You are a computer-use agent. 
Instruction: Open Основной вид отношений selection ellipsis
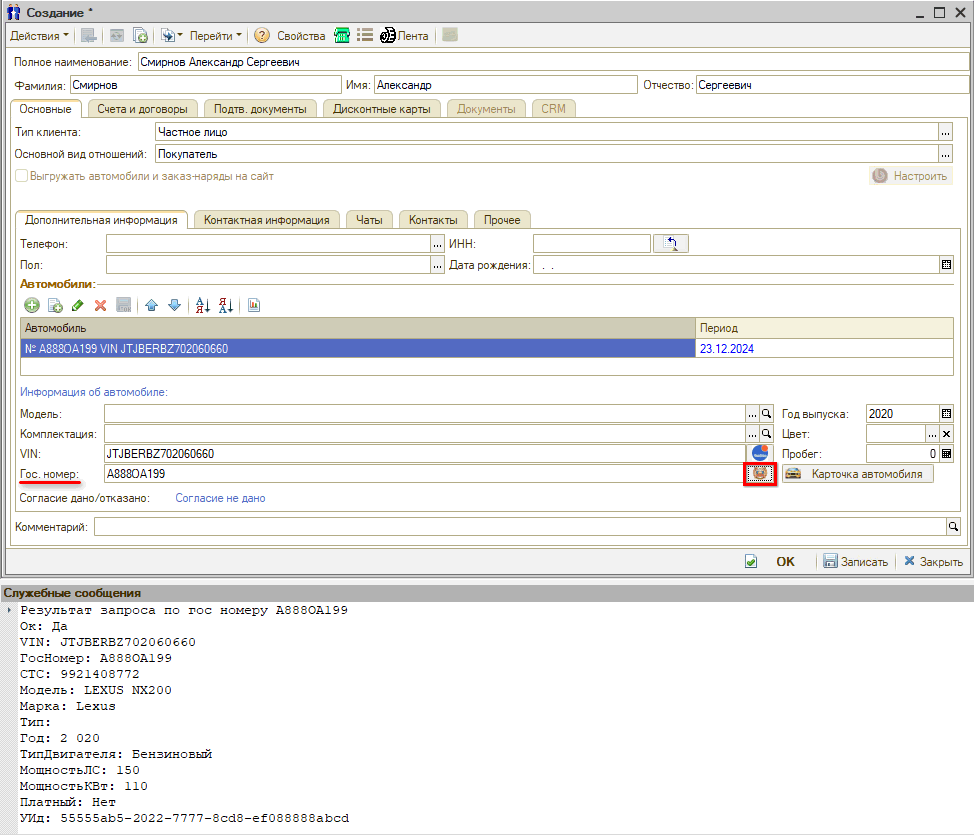tap(945, 153)
